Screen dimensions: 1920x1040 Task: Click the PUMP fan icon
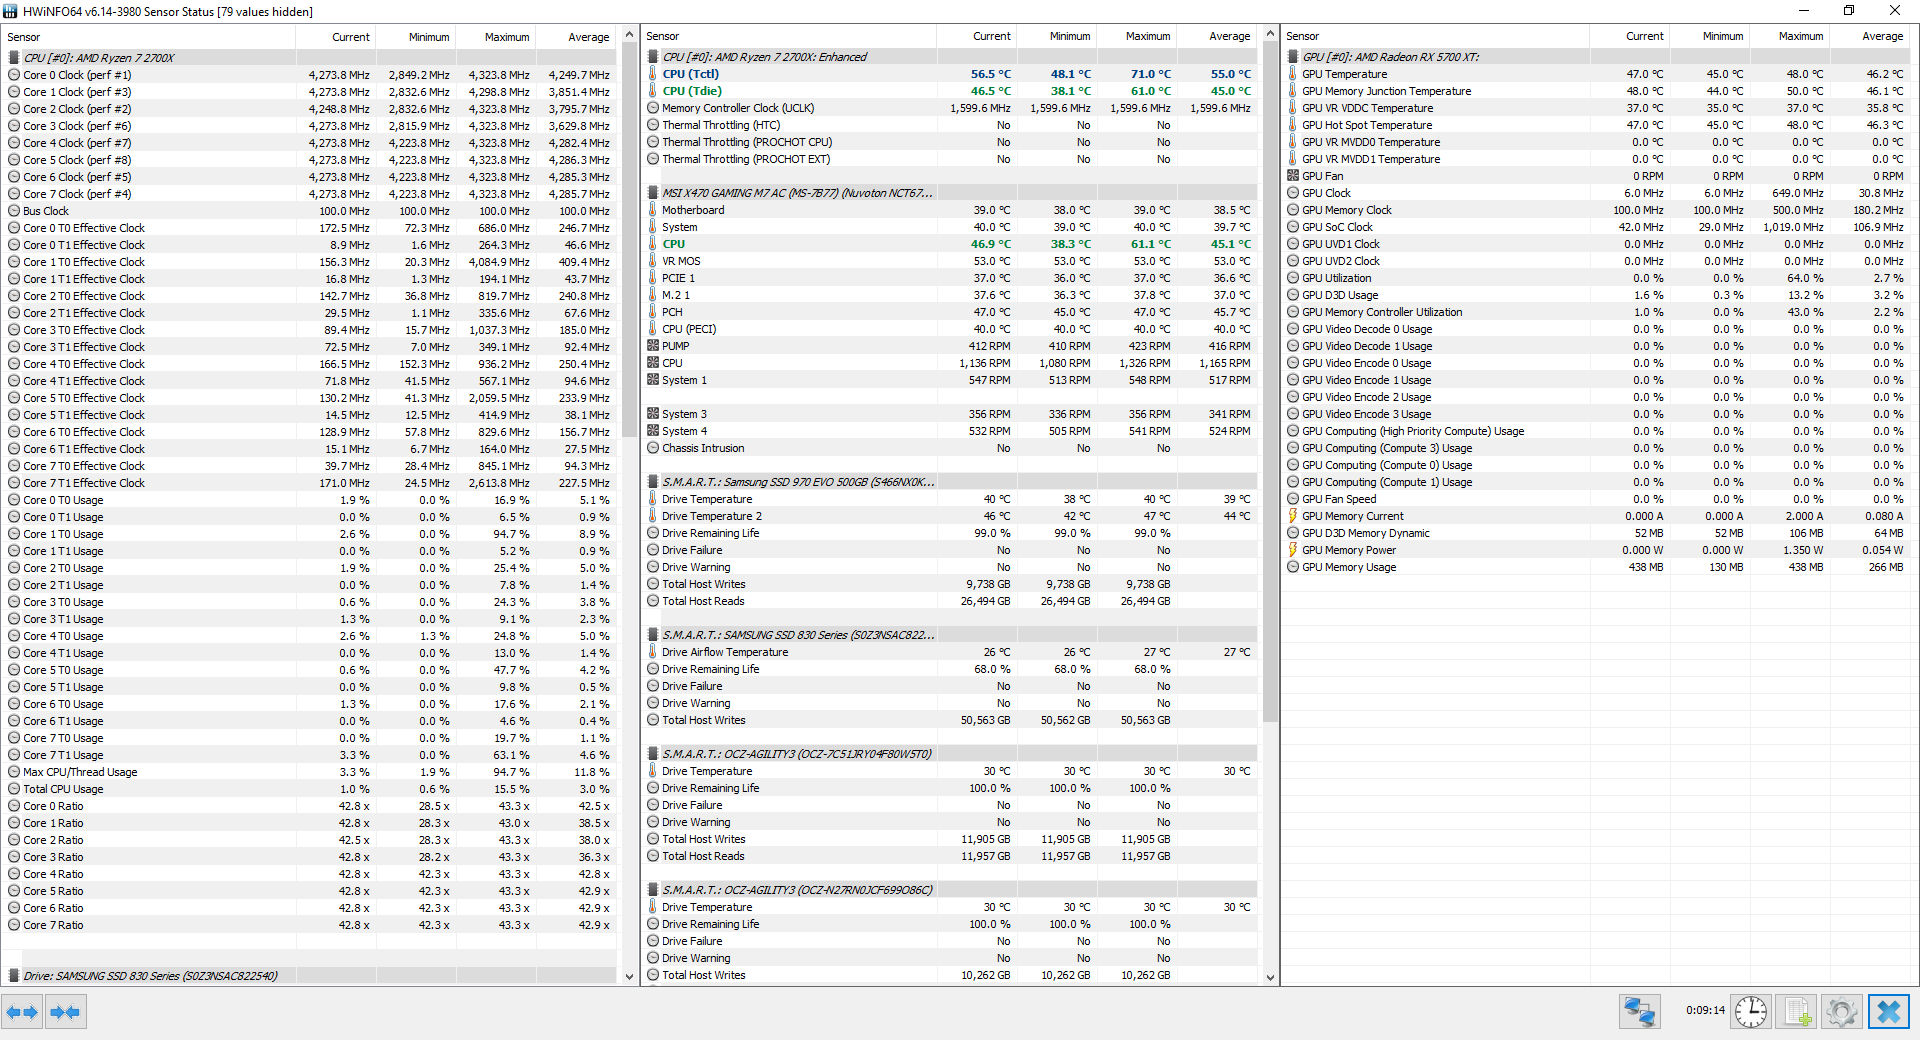point(653,346)
